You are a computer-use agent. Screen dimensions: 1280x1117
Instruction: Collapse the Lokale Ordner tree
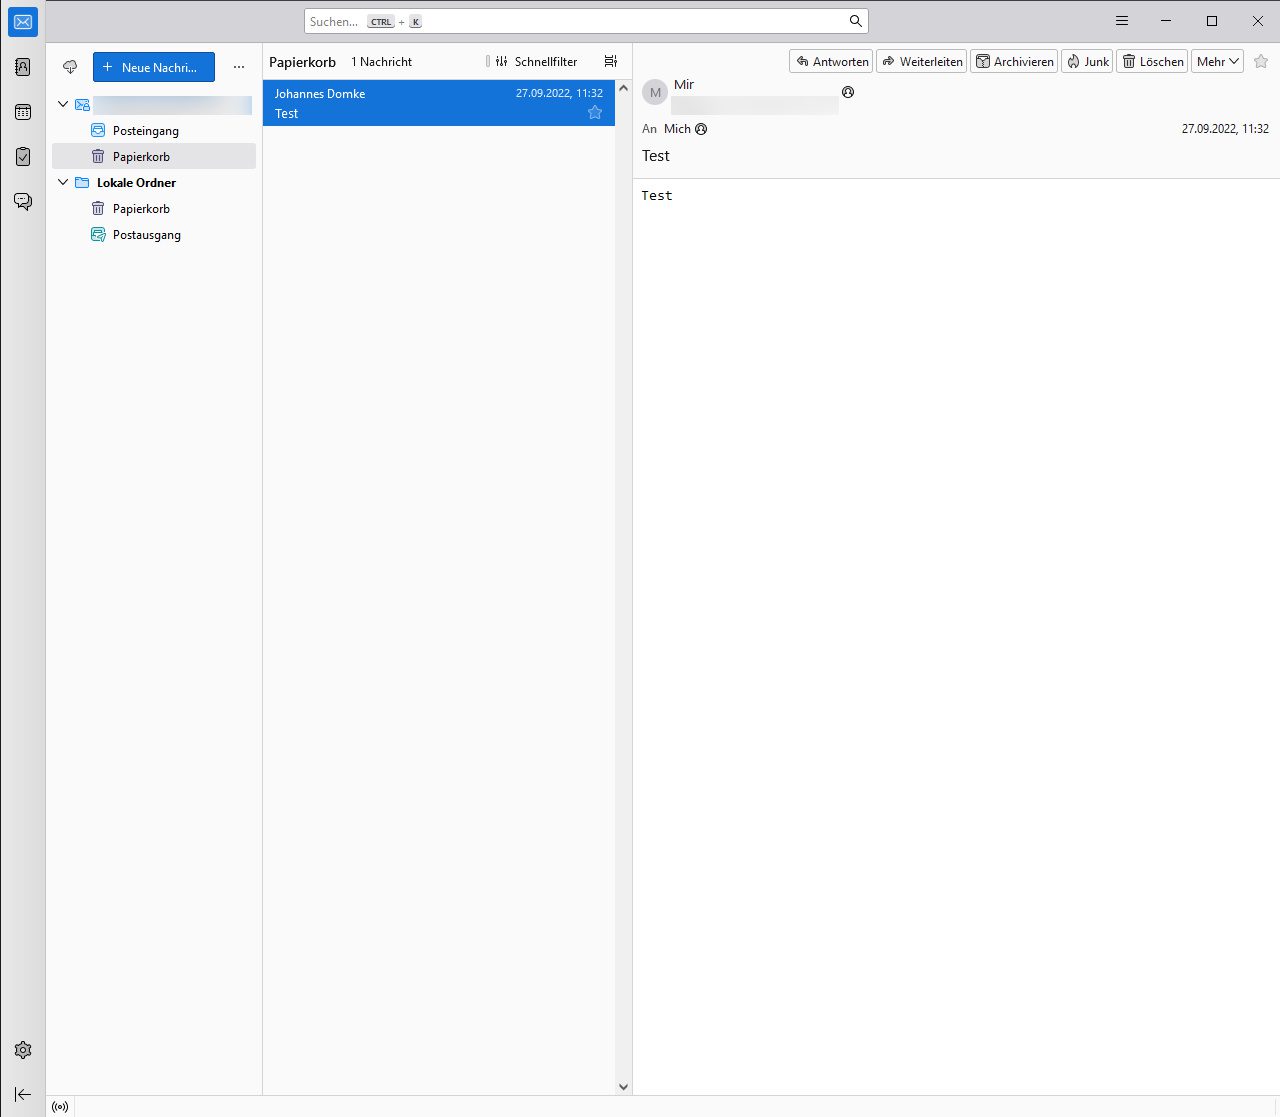point(63,182)
